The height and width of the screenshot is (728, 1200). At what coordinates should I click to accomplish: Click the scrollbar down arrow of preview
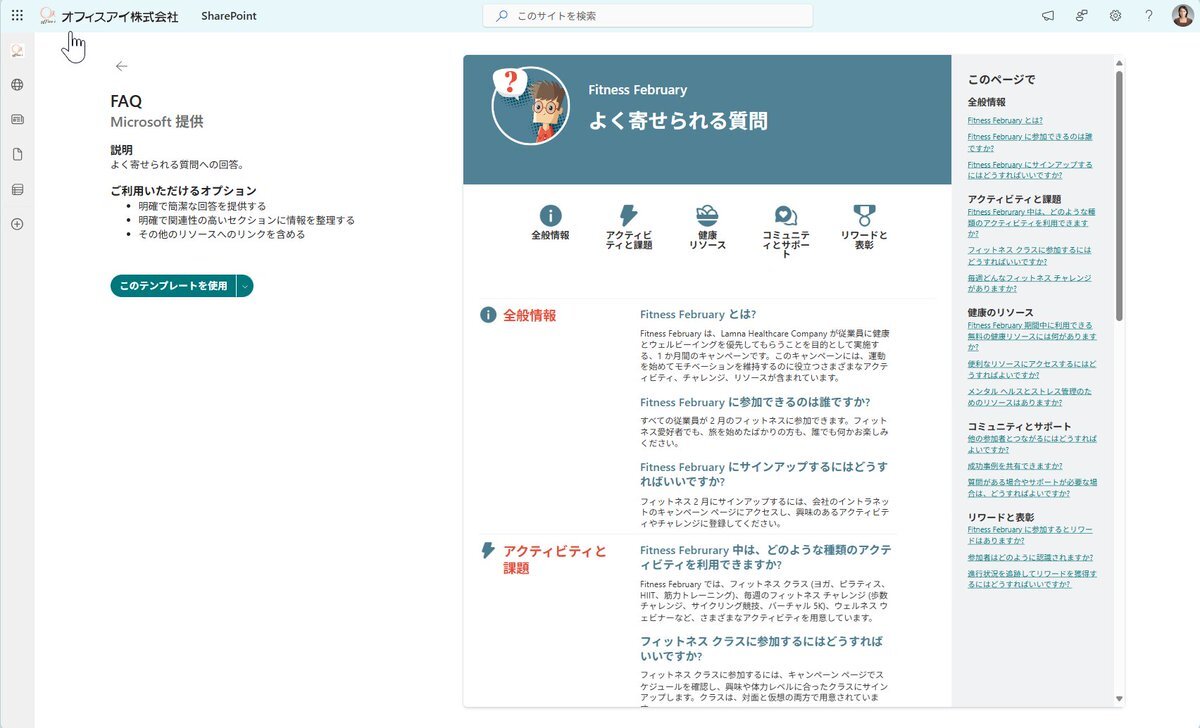click(x=1119, y=699)
